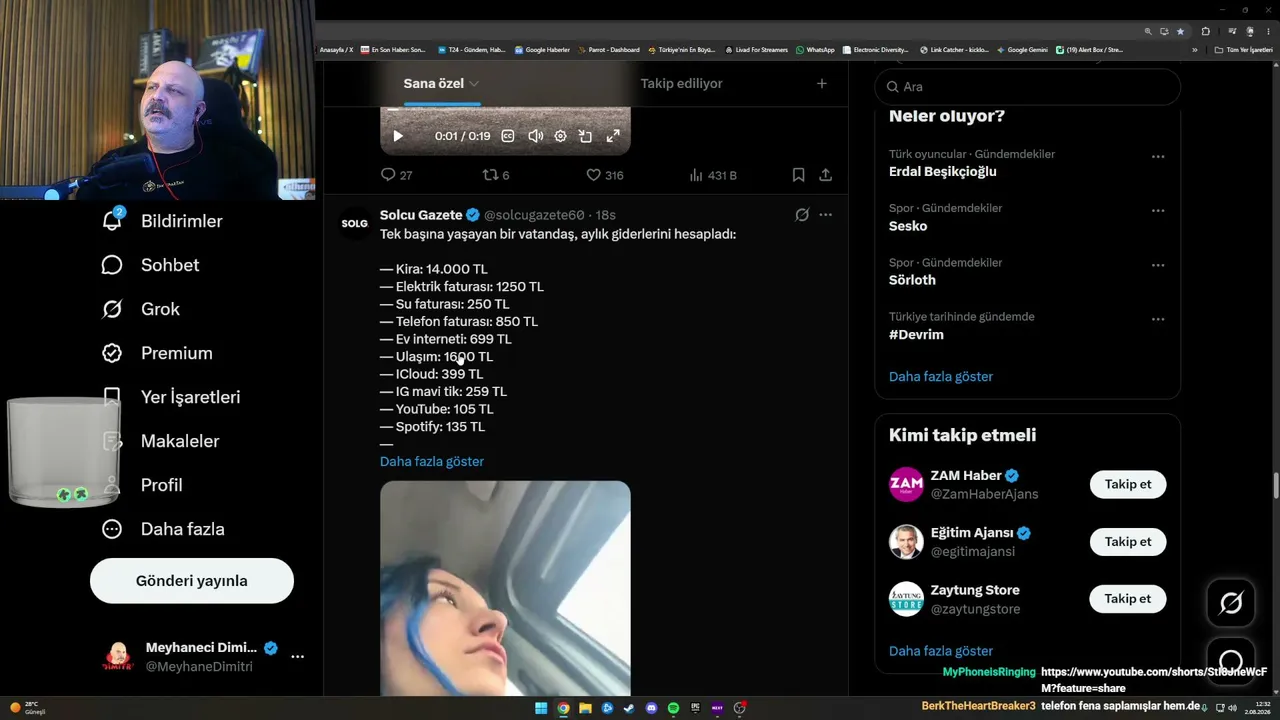Open the WhatsApp bookmark

(815, 50)
